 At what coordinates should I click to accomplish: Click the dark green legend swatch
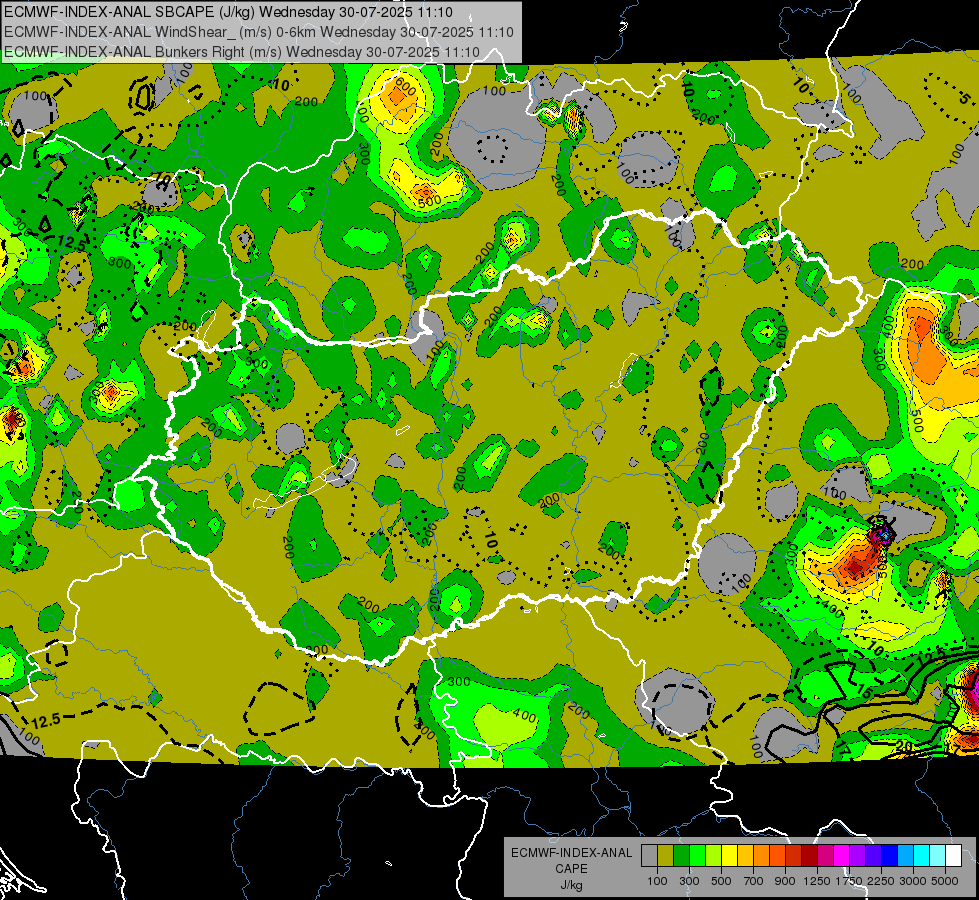681,856
